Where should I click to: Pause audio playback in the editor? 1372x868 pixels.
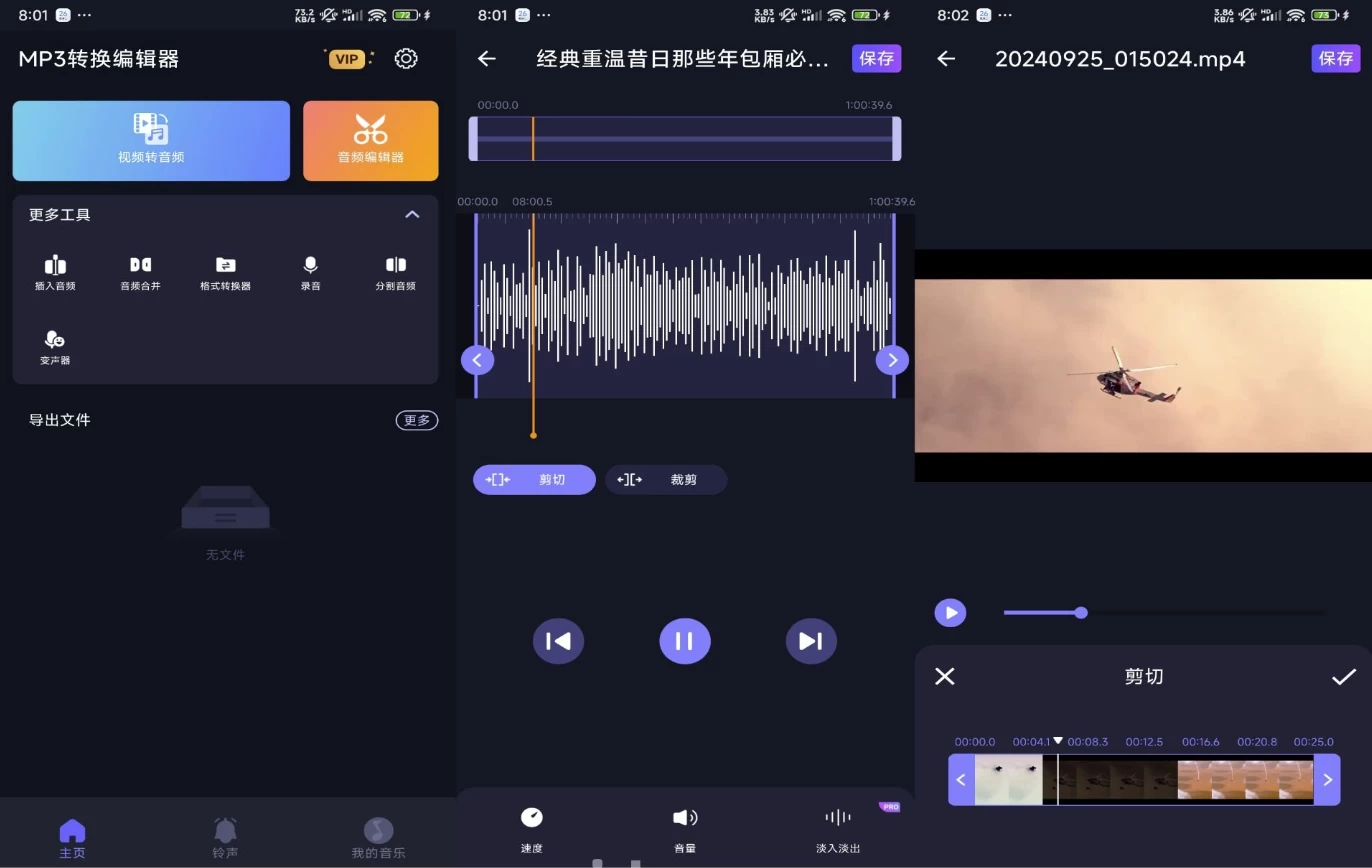point(684,641)
